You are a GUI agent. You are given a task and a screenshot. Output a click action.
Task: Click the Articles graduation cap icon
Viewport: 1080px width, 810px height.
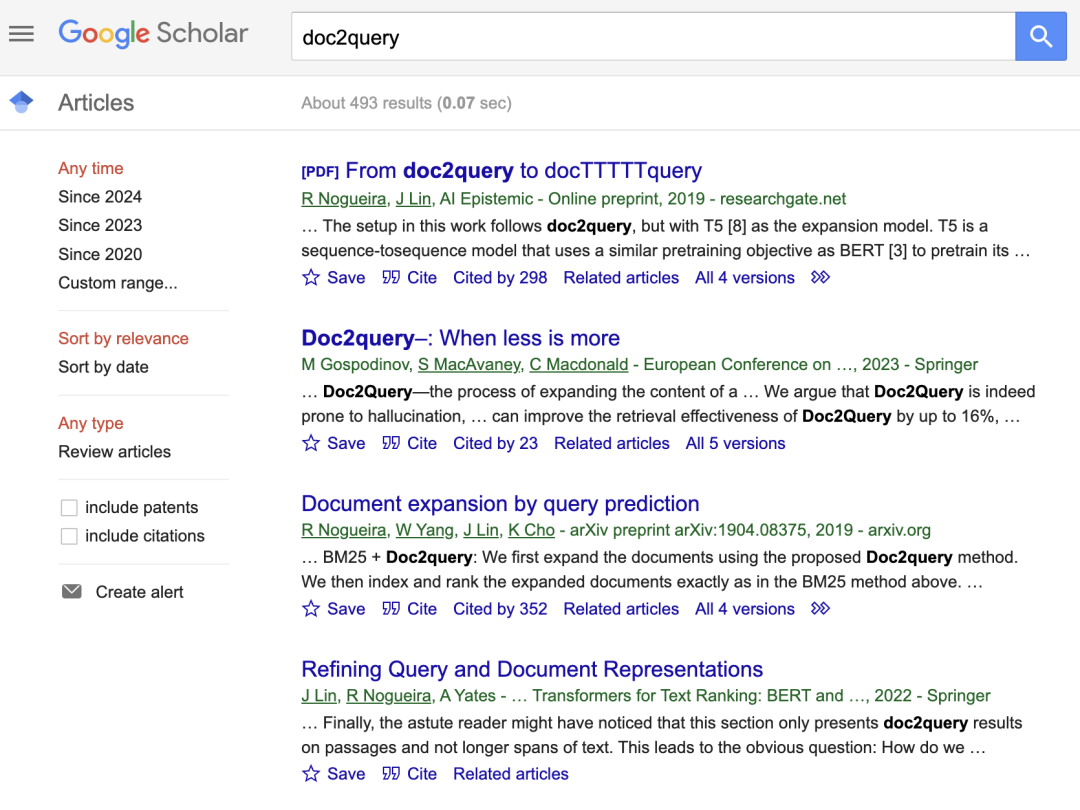coord(21,102)
